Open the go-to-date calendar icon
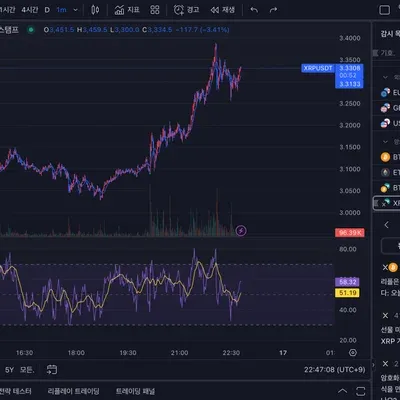Screen dimensions: 400x400 pos(52,369)
